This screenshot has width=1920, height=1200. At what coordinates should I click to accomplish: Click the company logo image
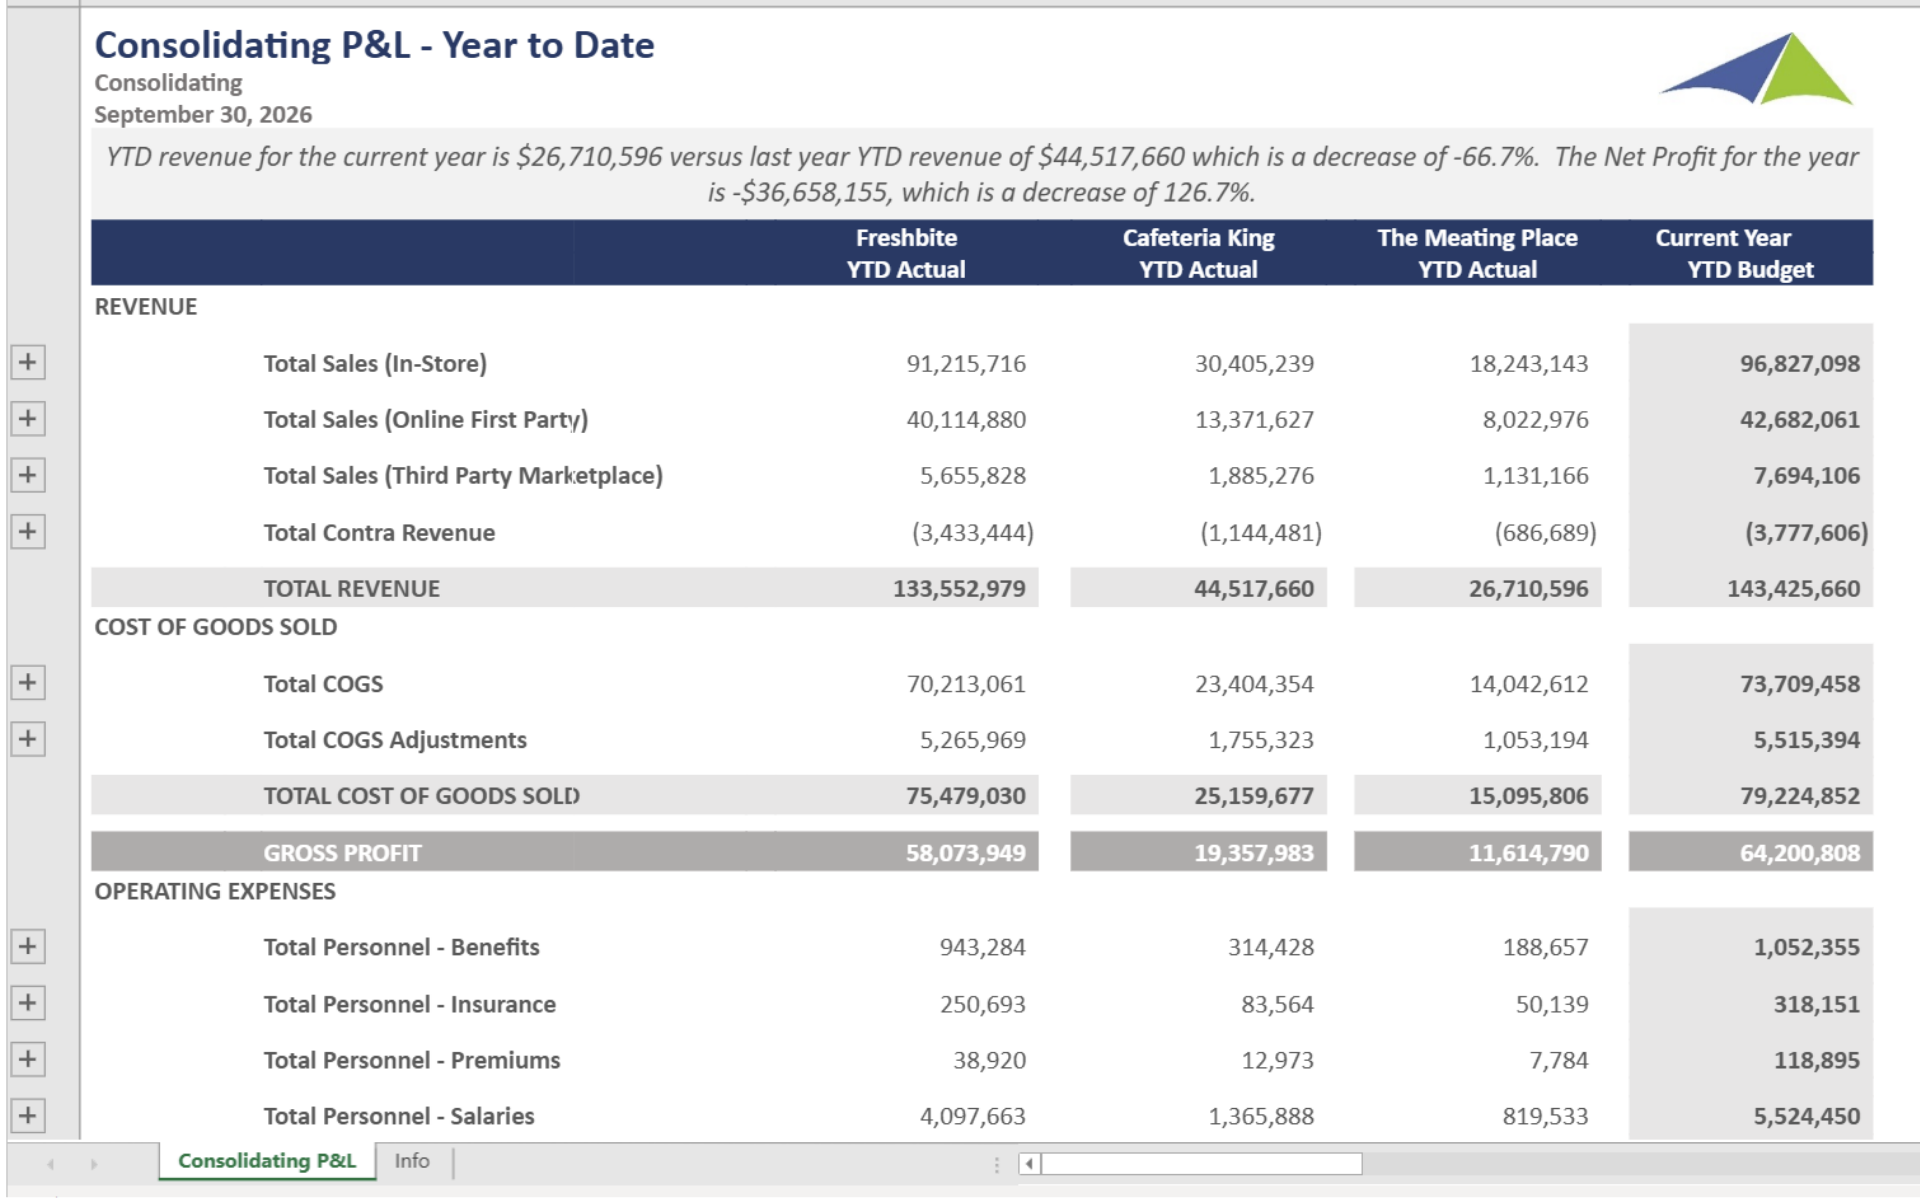(x=1757, y=68)
